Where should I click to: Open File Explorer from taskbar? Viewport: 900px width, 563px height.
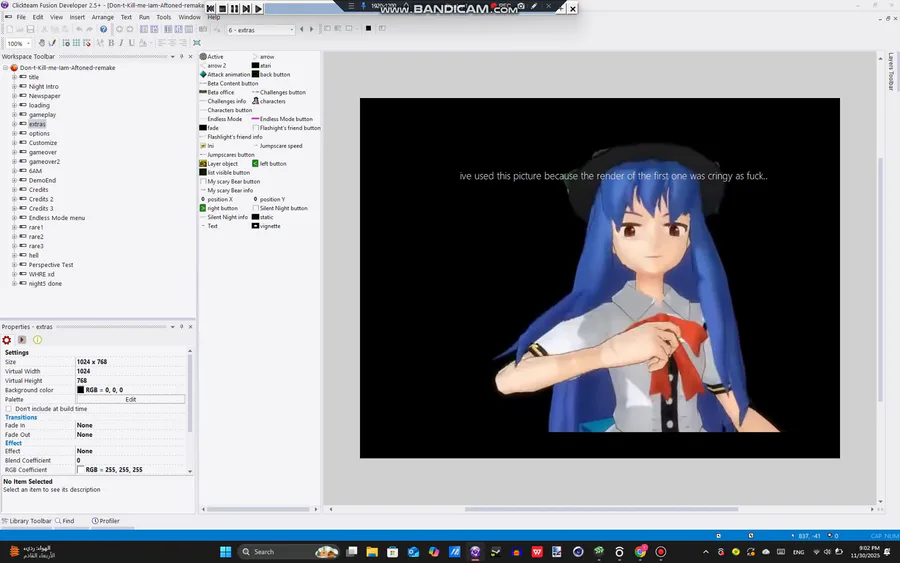click(372, 552)
